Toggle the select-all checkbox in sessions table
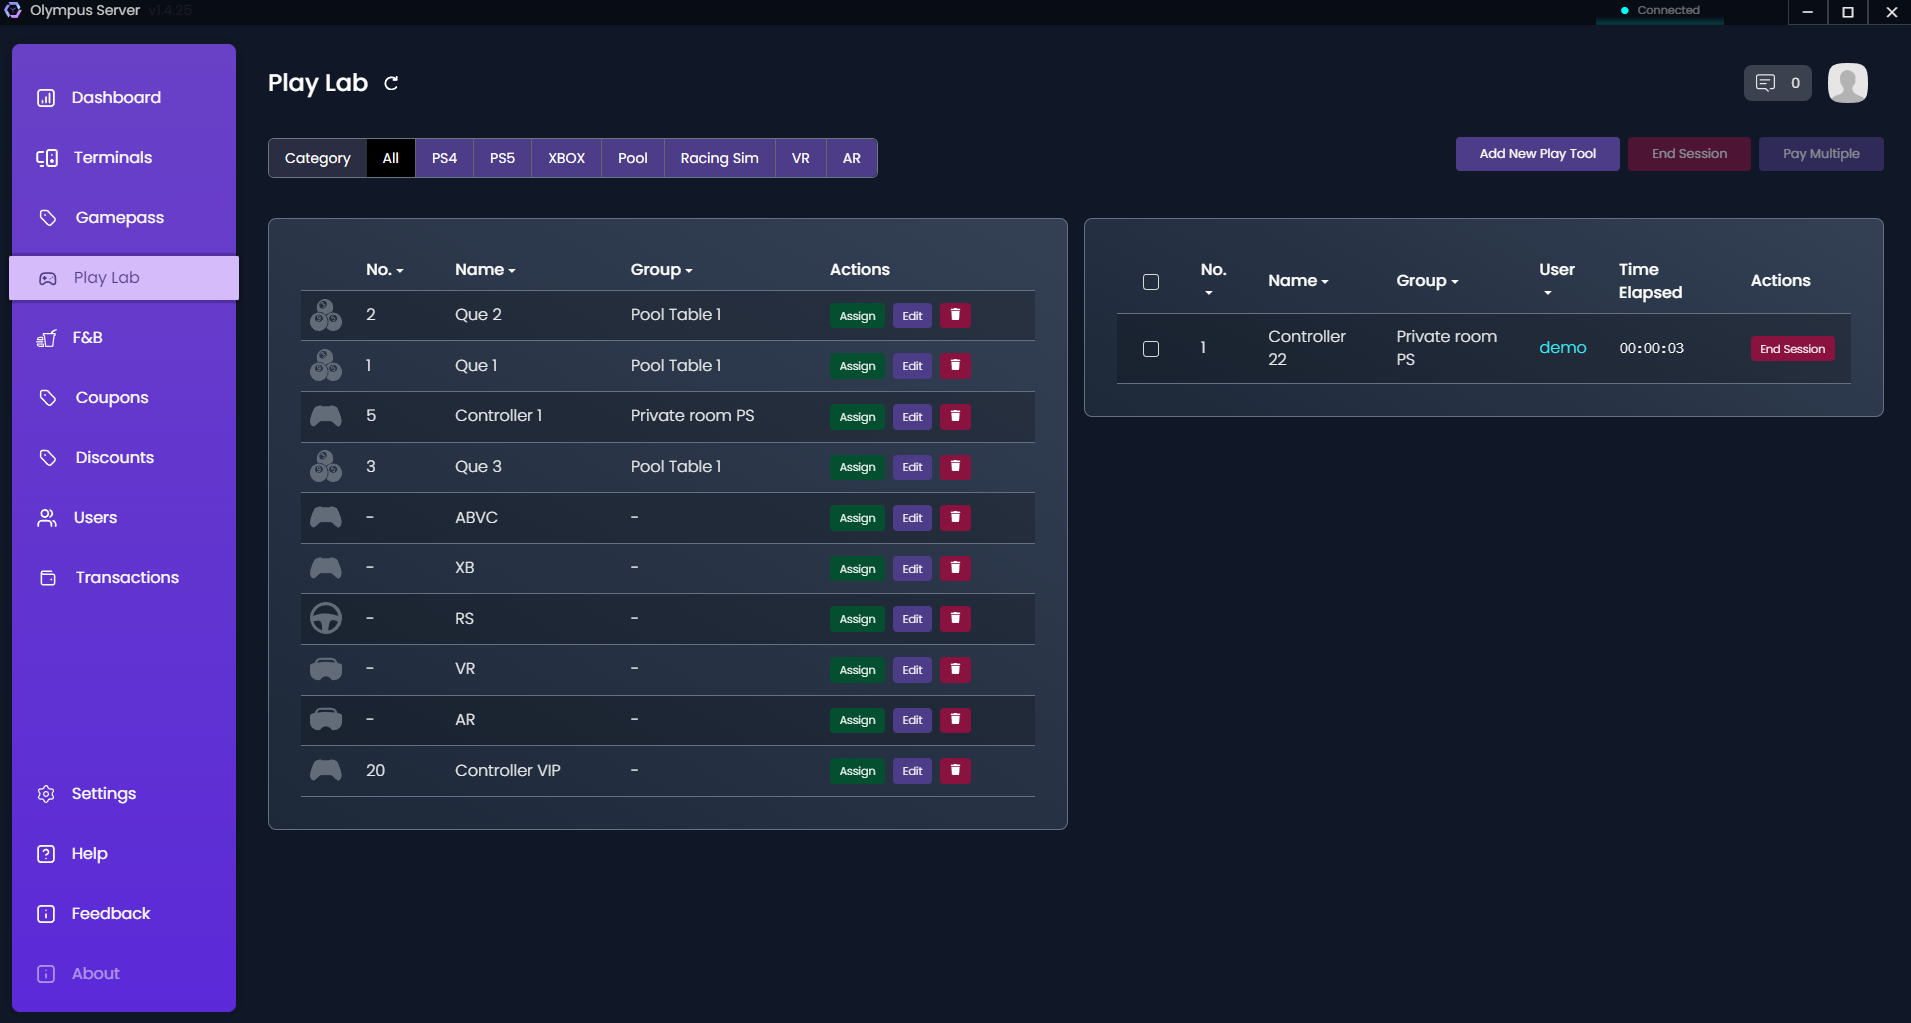The height and width of the screenshot is (1023, 1911). coord(1151,281)
